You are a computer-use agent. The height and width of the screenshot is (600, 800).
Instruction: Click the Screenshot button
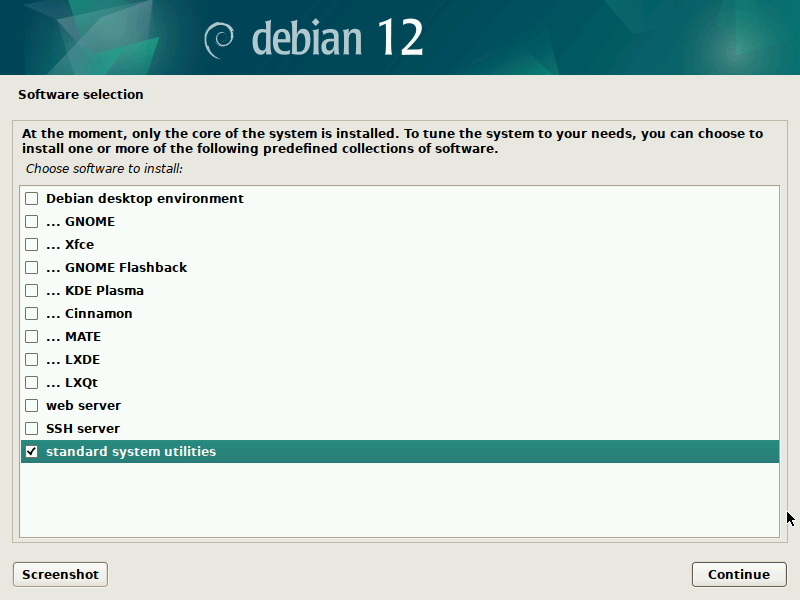click(60, 574)
